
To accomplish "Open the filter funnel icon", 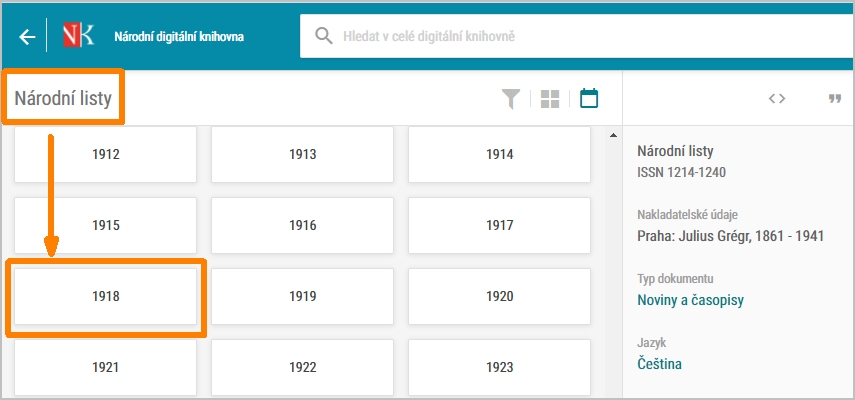I will [x=511, y=99].
